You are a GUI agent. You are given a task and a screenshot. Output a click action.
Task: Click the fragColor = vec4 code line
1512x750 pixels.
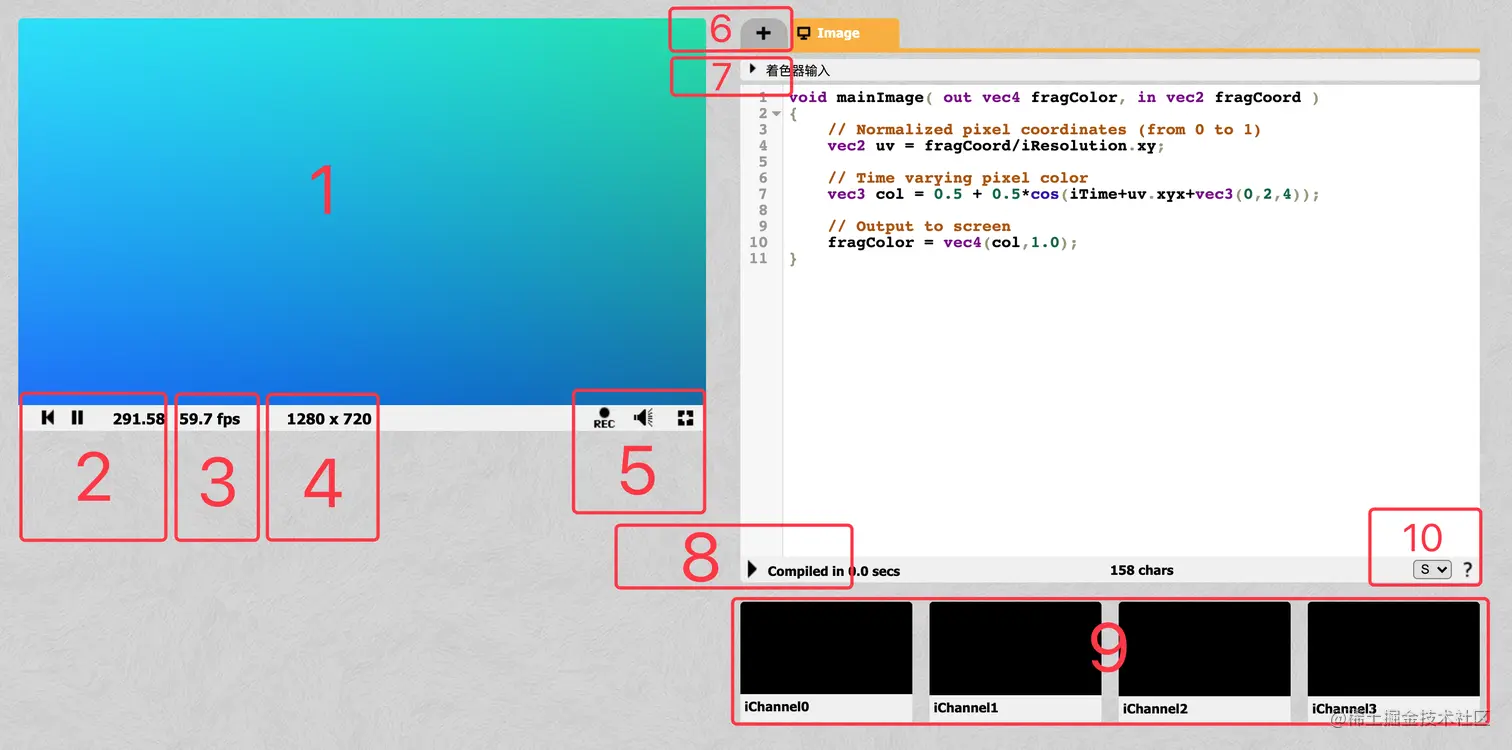point(952,242)
